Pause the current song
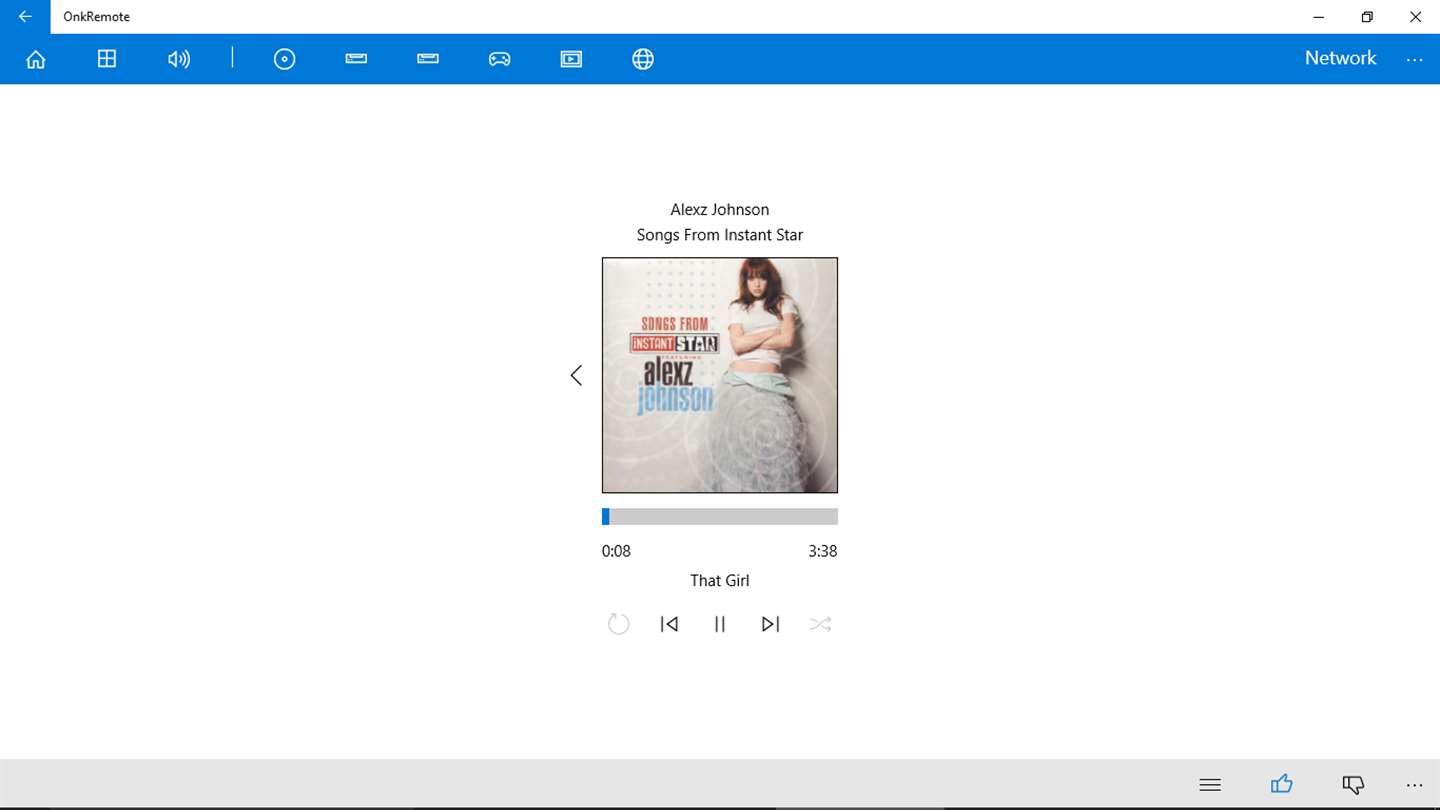 click(720, 624)
